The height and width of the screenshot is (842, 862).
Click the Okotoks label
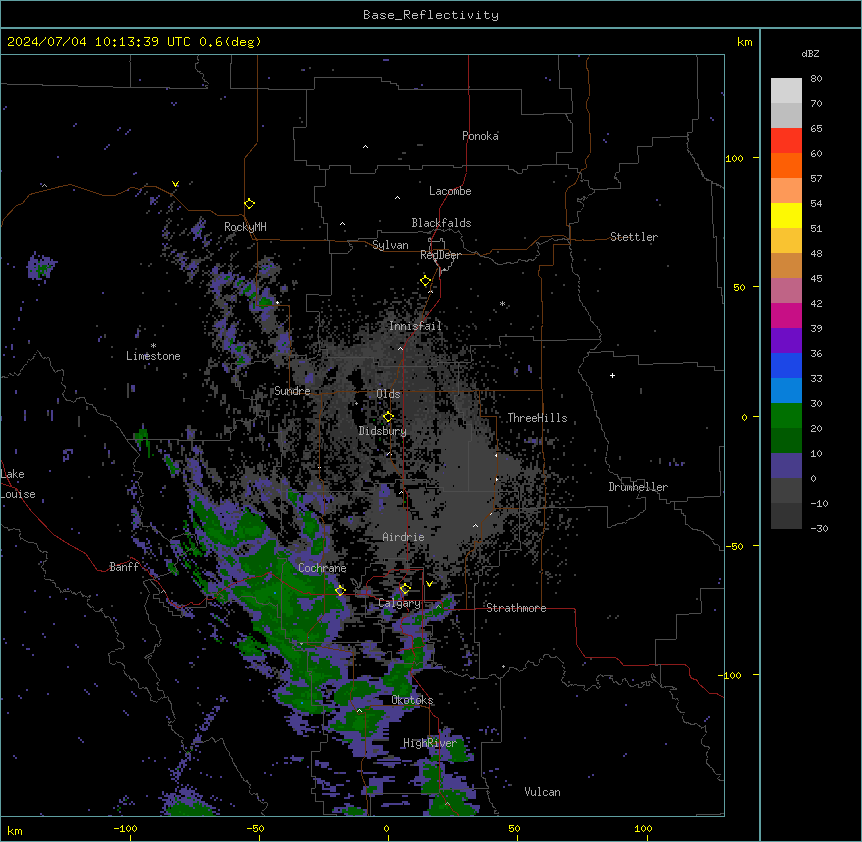pos(412,700)
